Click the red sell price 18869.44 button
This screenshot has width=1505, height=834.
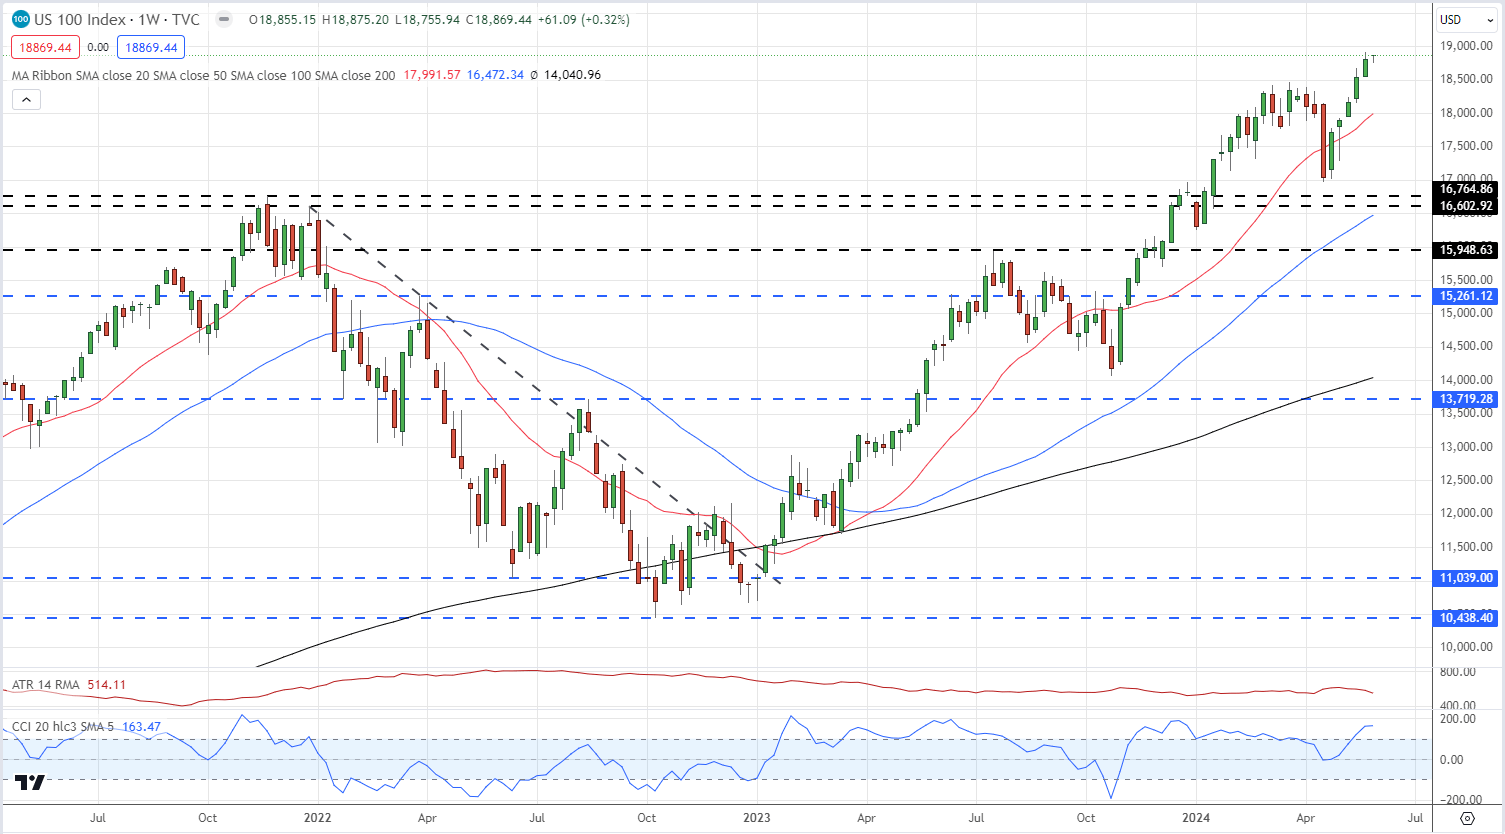pyautogui.click(x=46, y=47)
